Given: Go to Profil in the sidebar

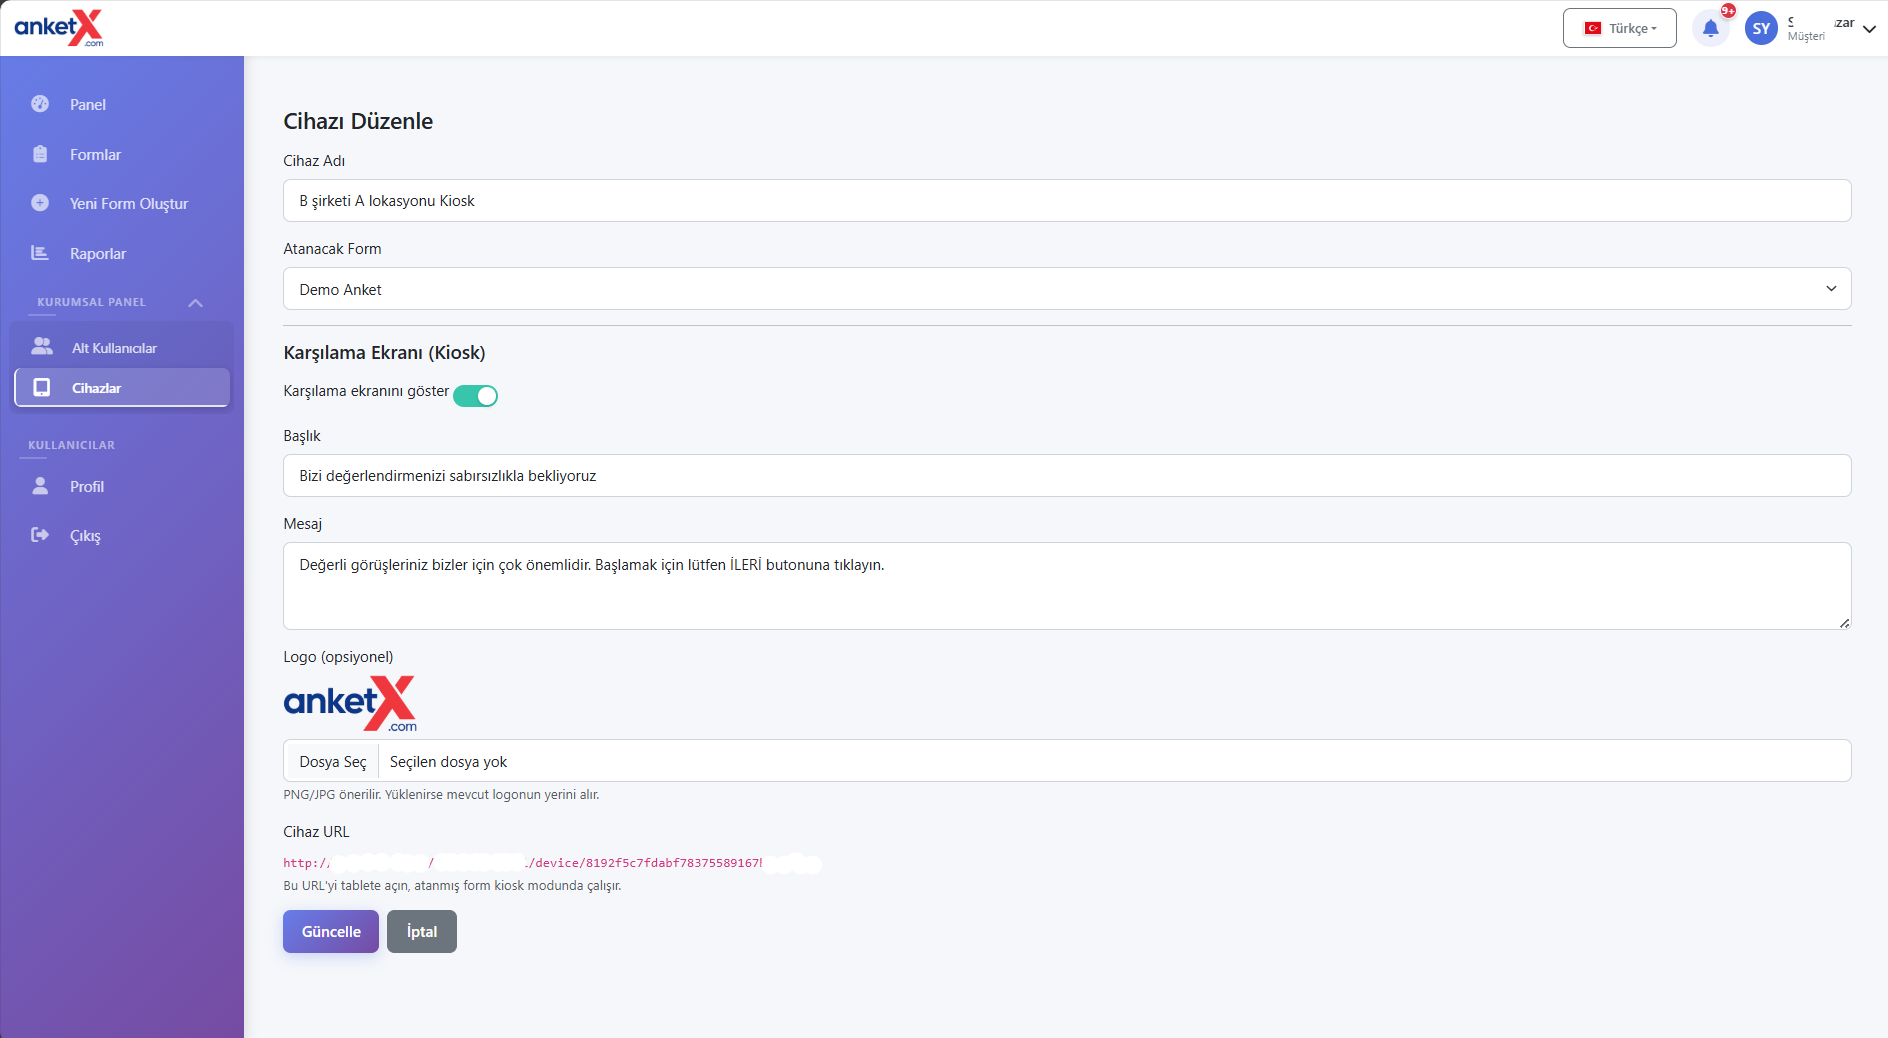Looking at the screenshot, I should (87, 486).
